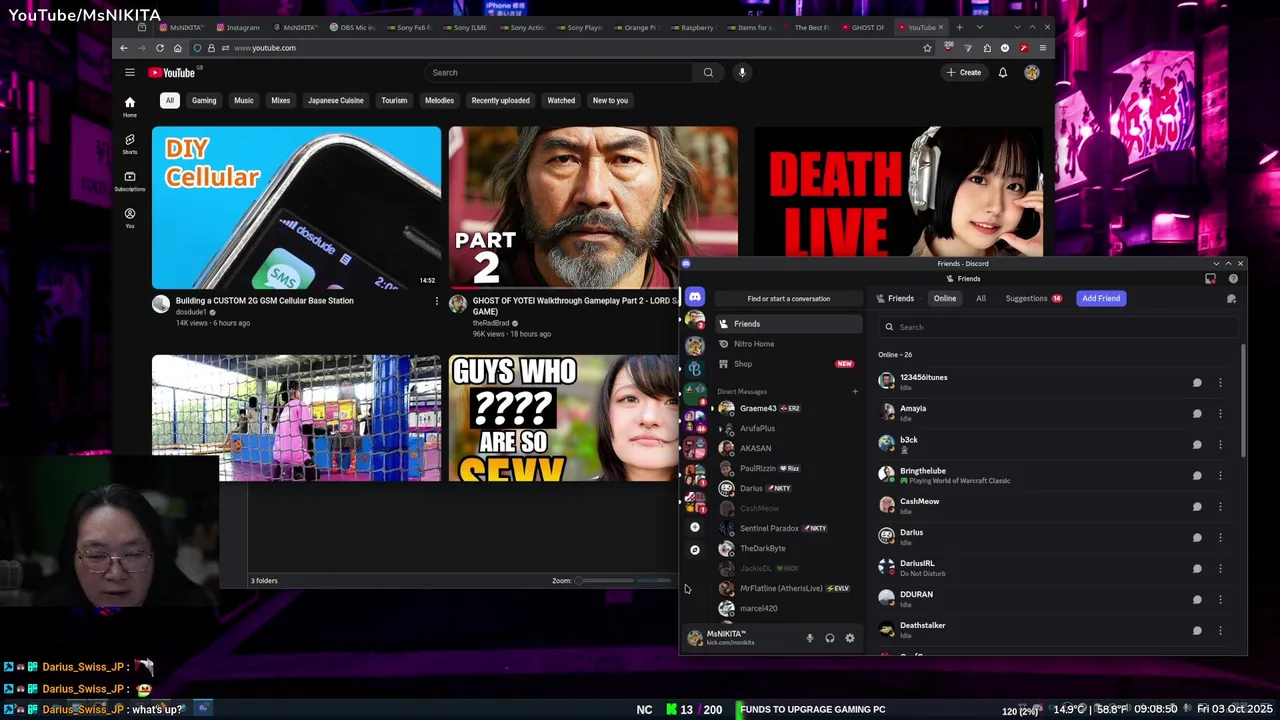Viewport: 1280px width, 720px height.
Task: Click the Add Friend button
Action: (x=1101, y=298)
